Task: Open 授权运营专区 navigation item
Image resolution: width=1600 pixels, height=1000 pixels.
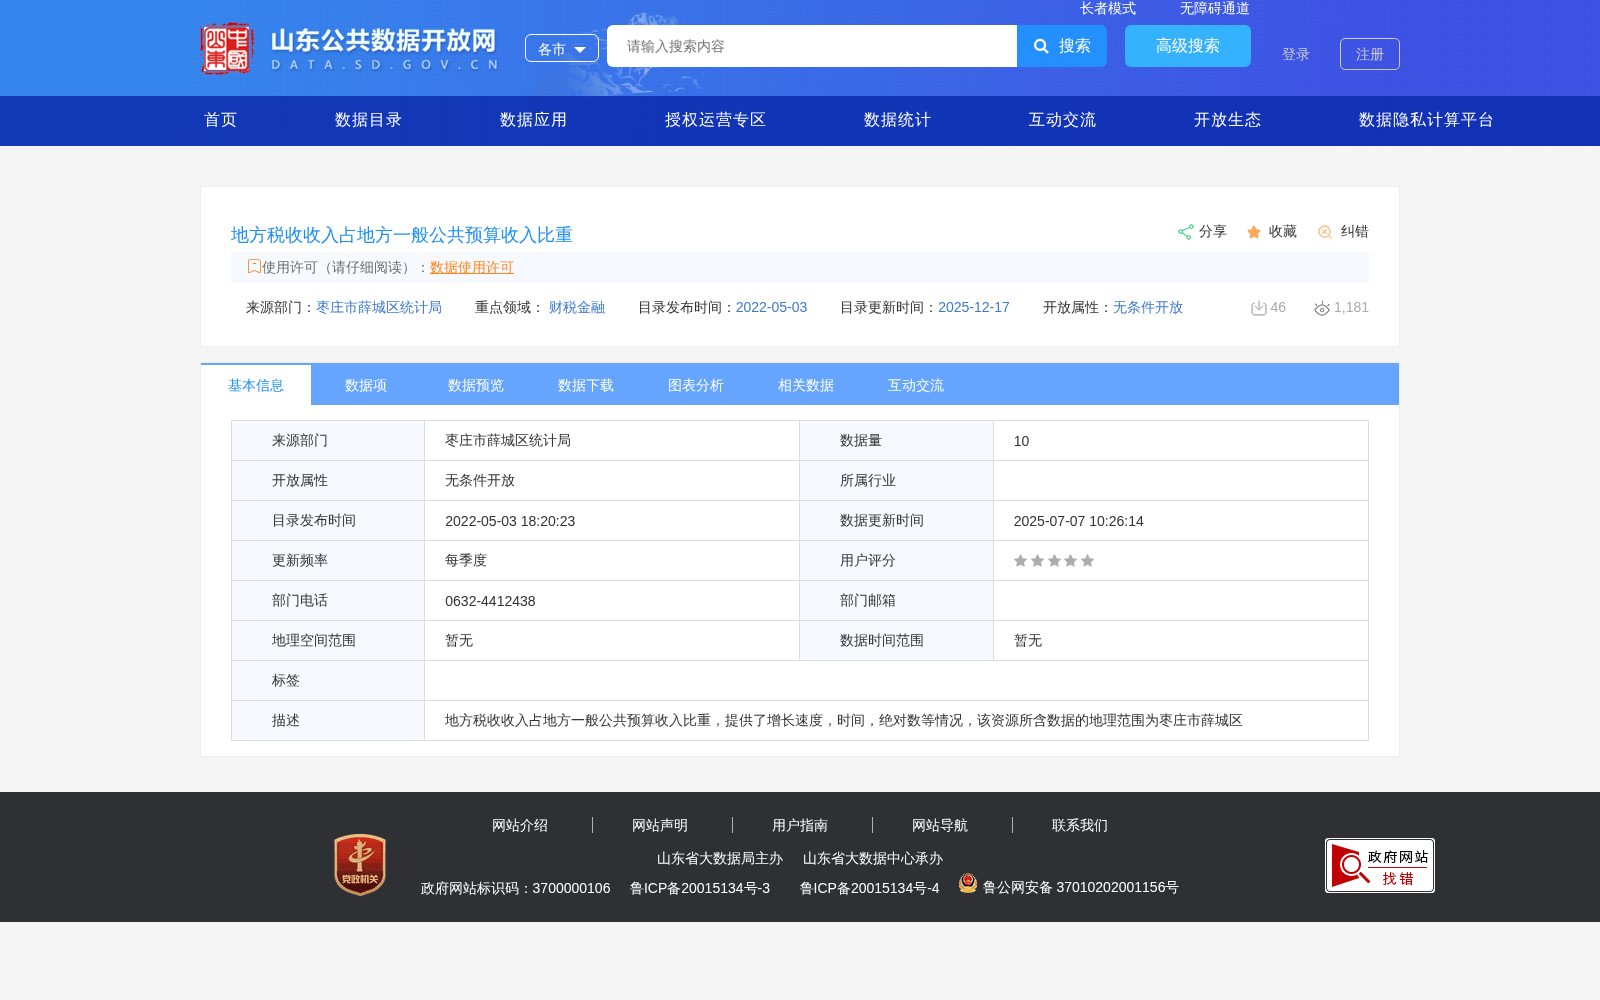Action: [716, 120]
